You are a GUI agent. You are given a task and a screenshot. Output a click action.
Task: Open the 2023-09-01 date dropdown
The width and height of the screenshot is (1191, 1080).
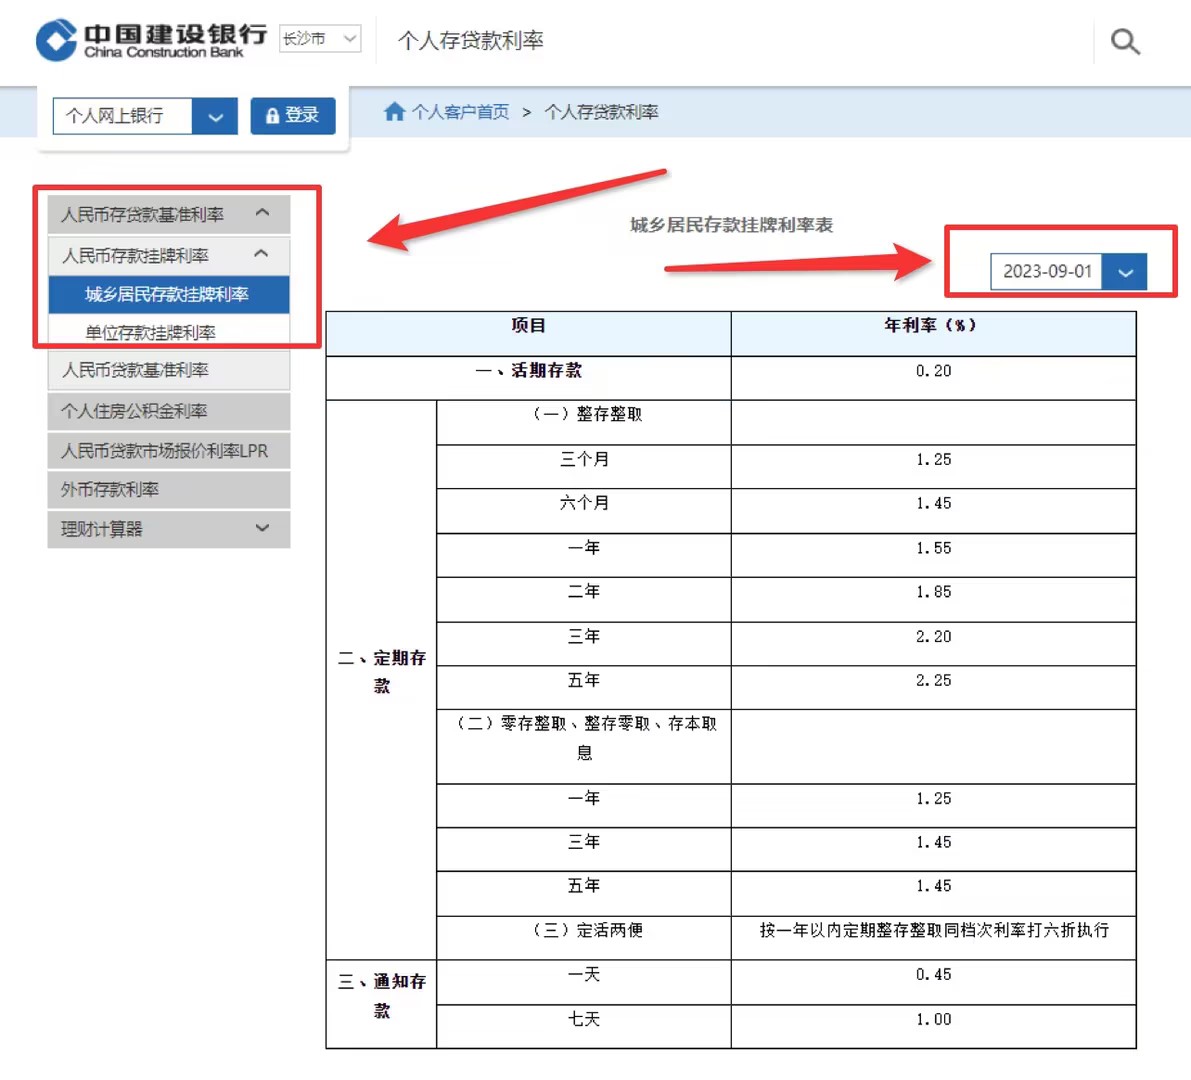(x=1125, y=271)
